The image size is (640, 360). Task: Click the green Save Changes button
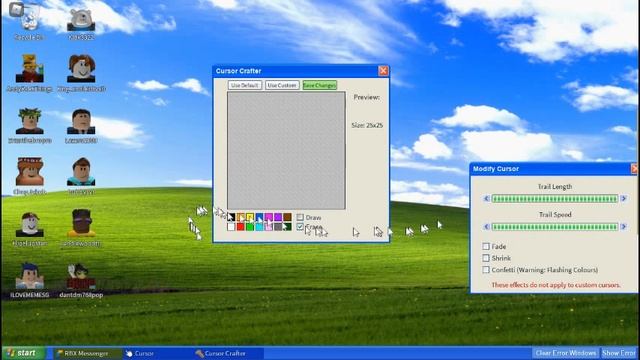point(320,85)
